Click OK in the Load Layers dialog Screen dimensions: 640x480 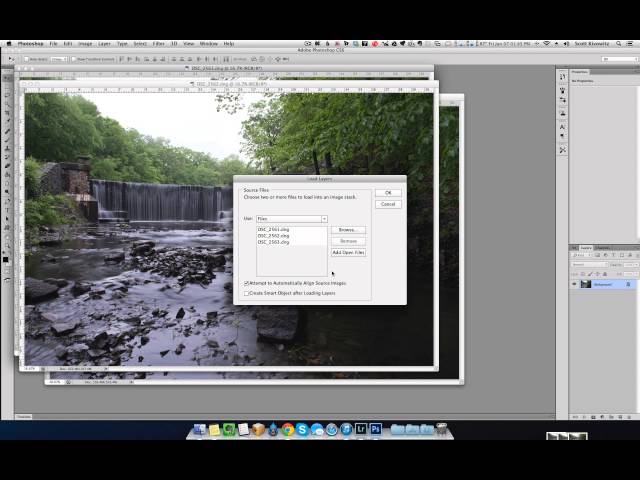388,193
